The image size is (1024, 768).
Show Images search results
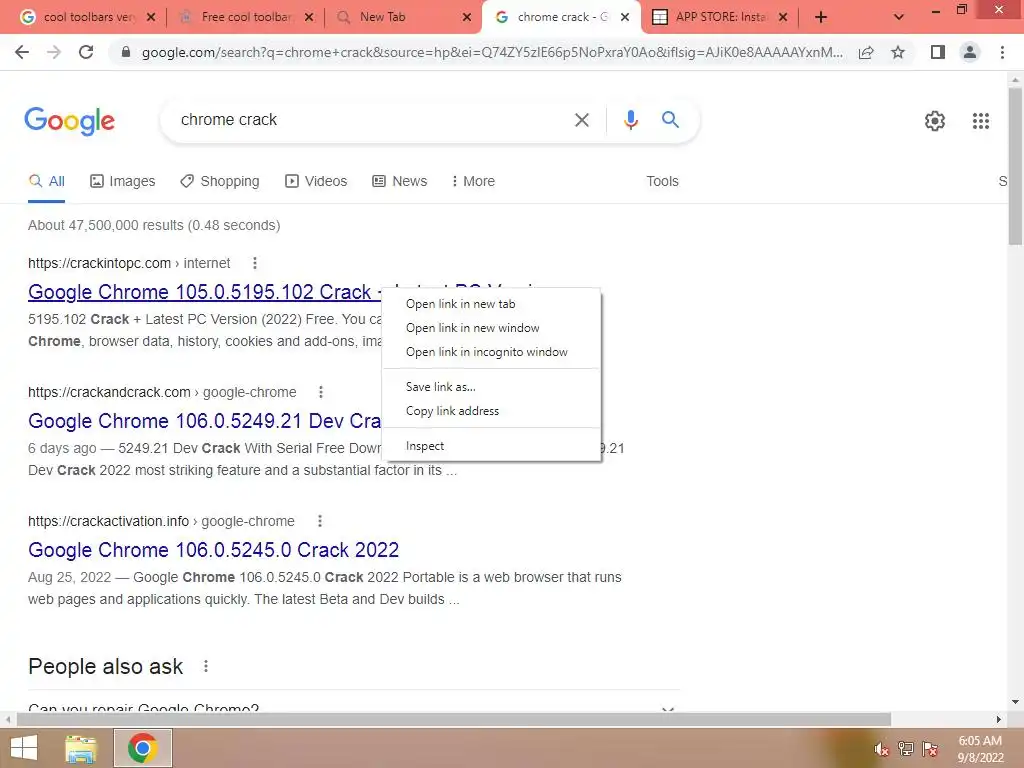[123, 182]
